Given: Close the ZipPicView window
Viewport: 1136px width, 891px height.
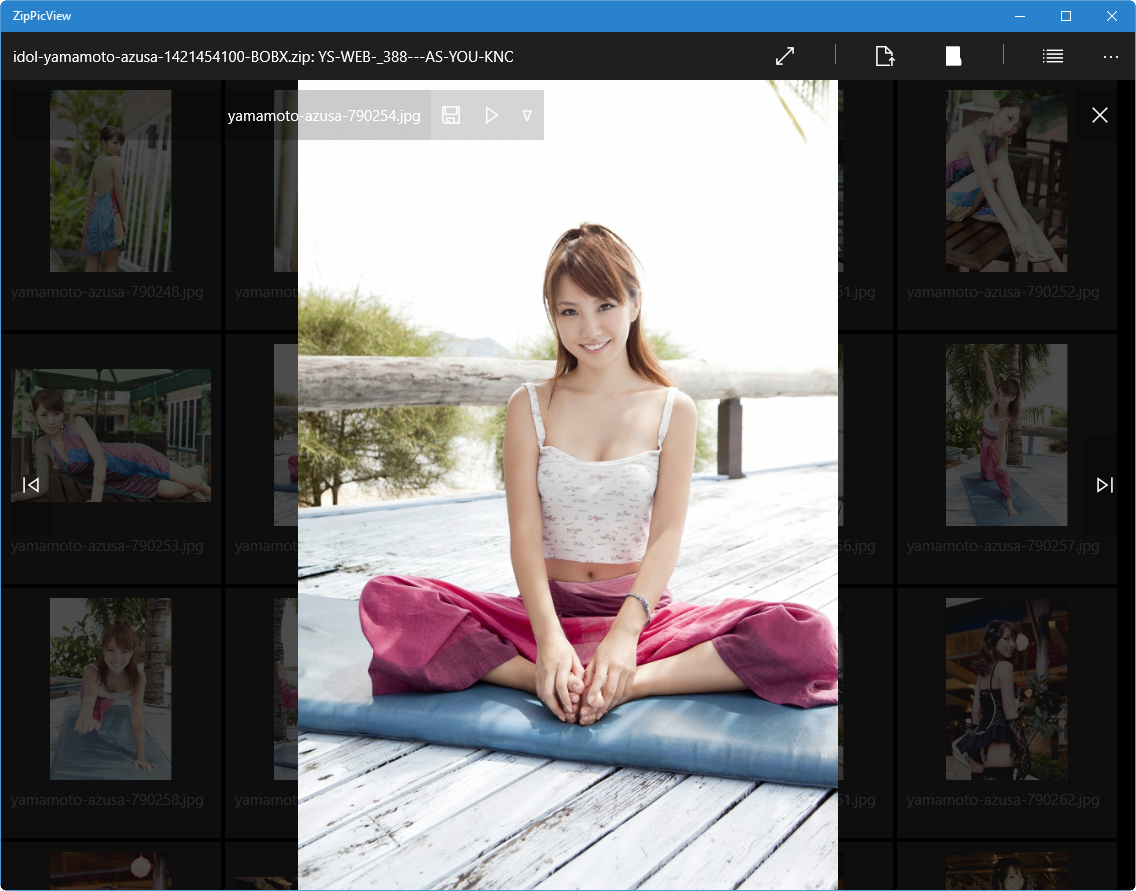Looking at the screenshot, I should point(1111,16).
